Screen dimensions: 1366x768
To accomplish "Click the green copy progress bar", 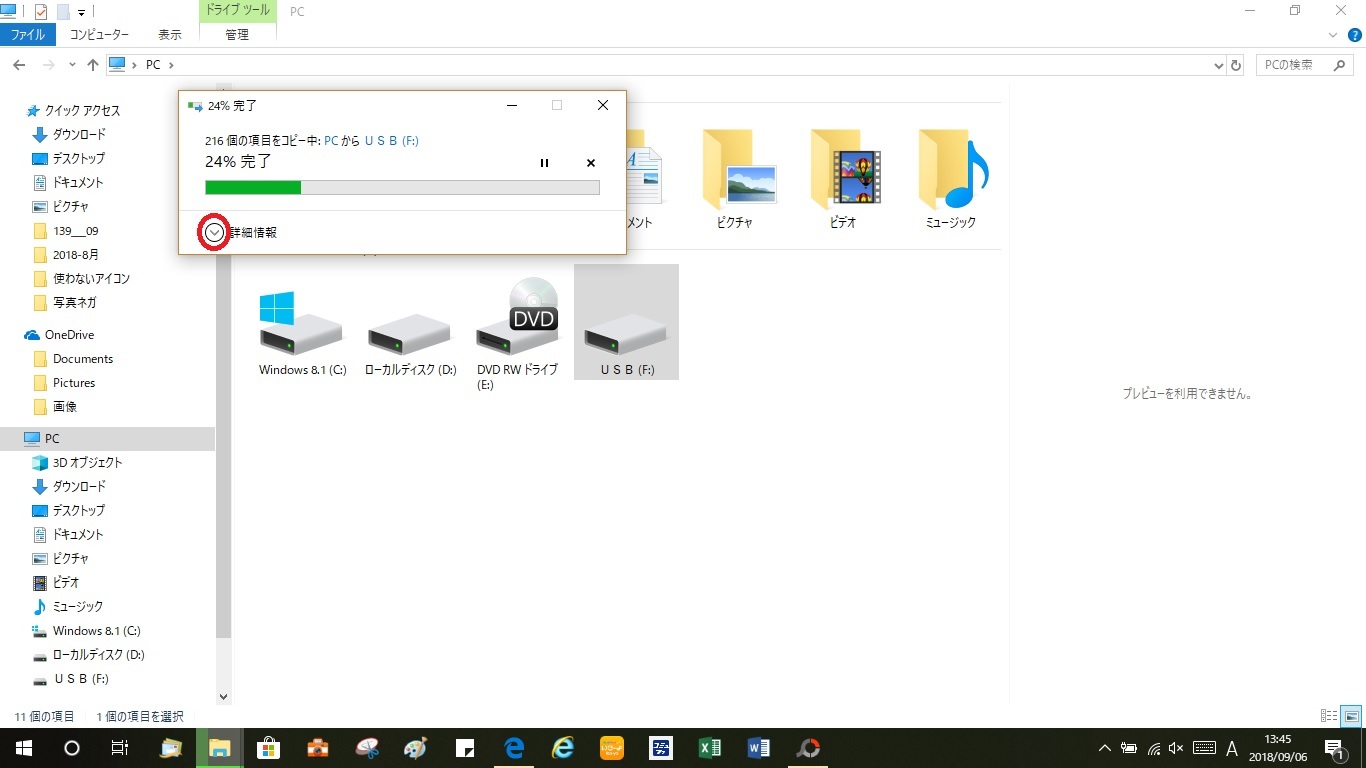I will coord(402,187).
